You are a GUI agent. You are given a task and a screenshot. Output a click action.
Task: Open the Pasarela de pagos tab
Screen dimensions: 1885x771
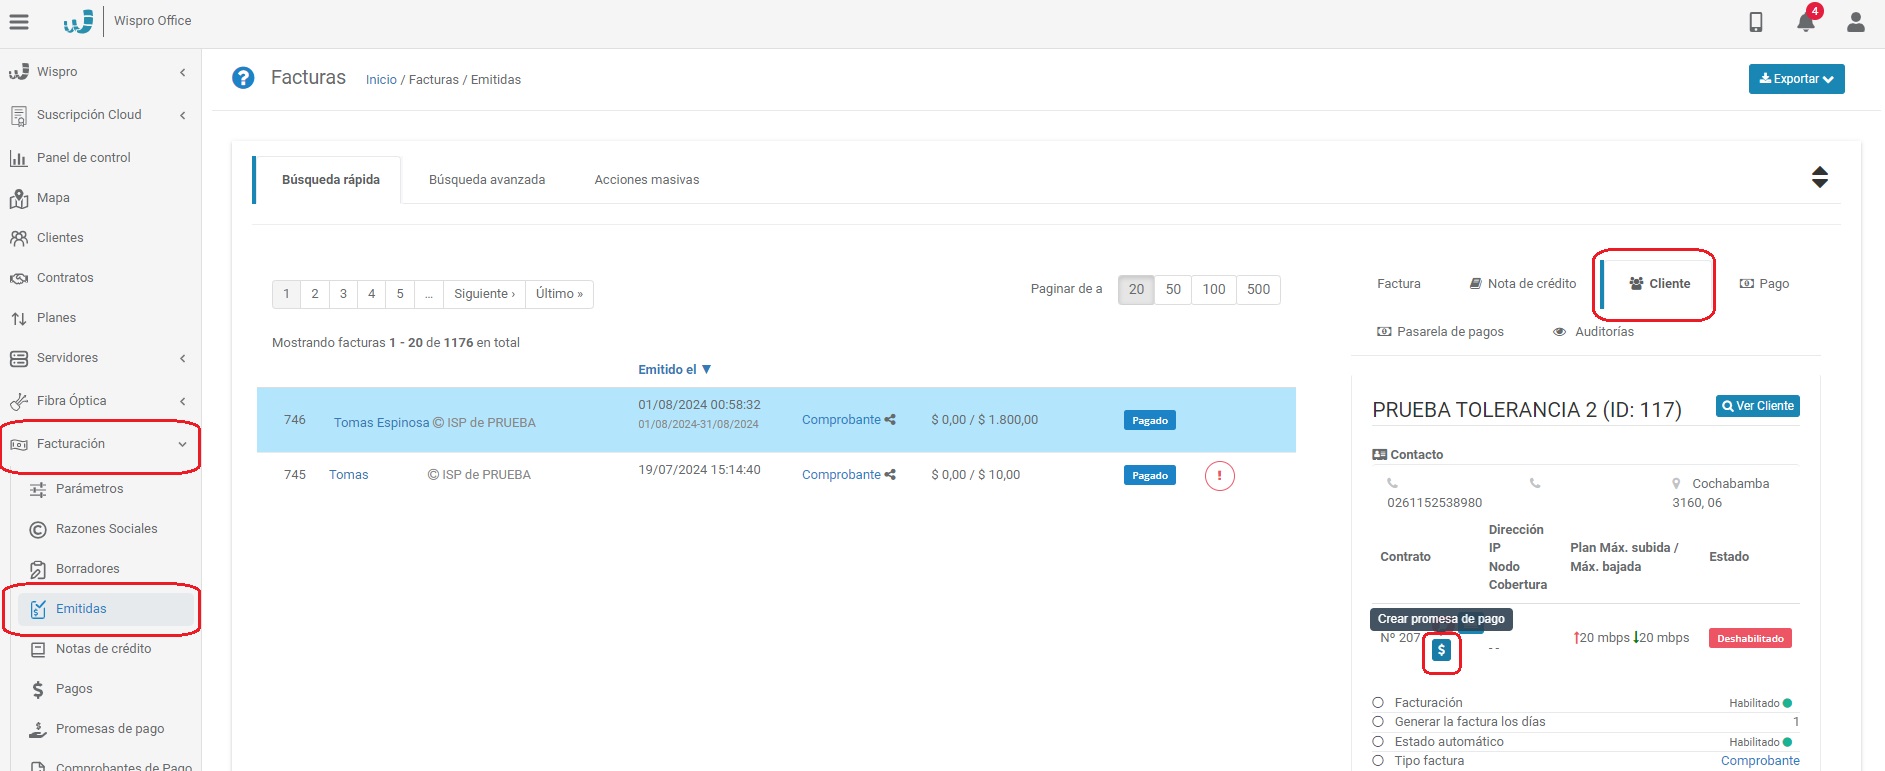tap(1440, 332)
